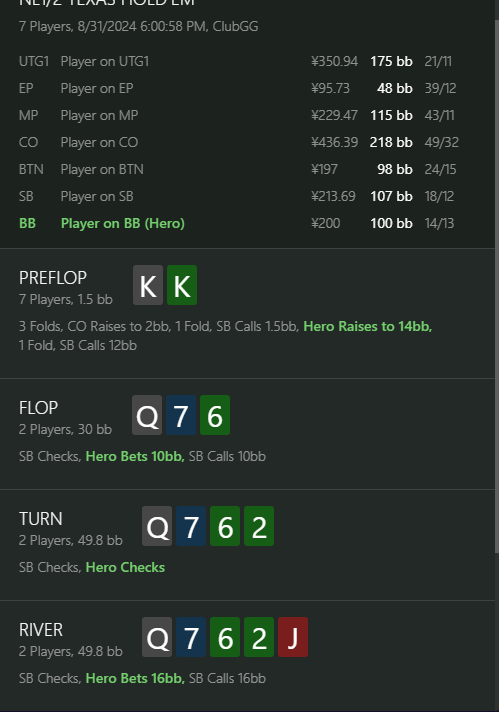Viewport: 499px width, 712px height.
Task: Click the green 2 card in River section
Action: tap(259, 637)
